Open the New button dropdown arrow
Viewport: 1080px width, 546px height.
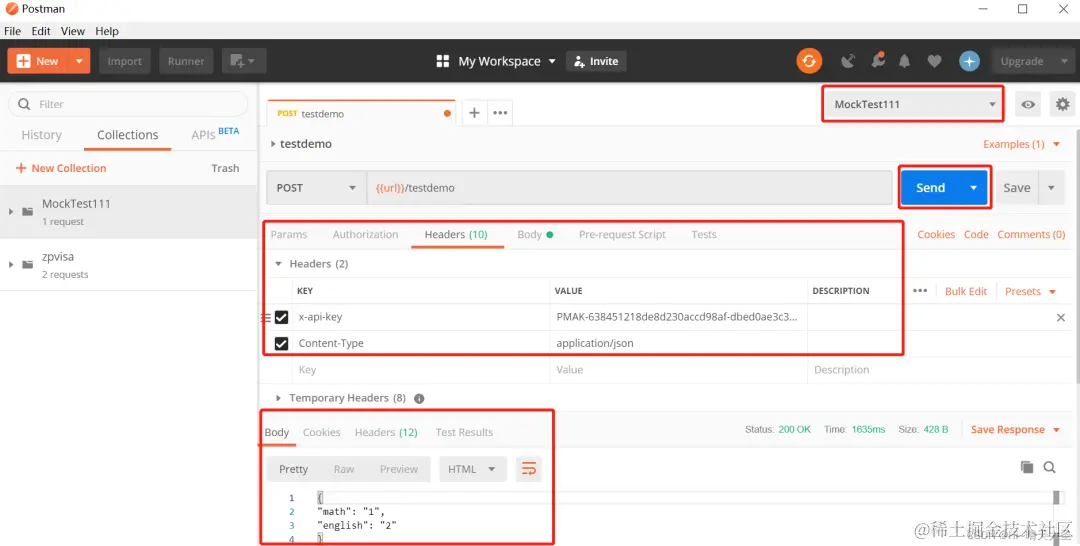[79, 61]
